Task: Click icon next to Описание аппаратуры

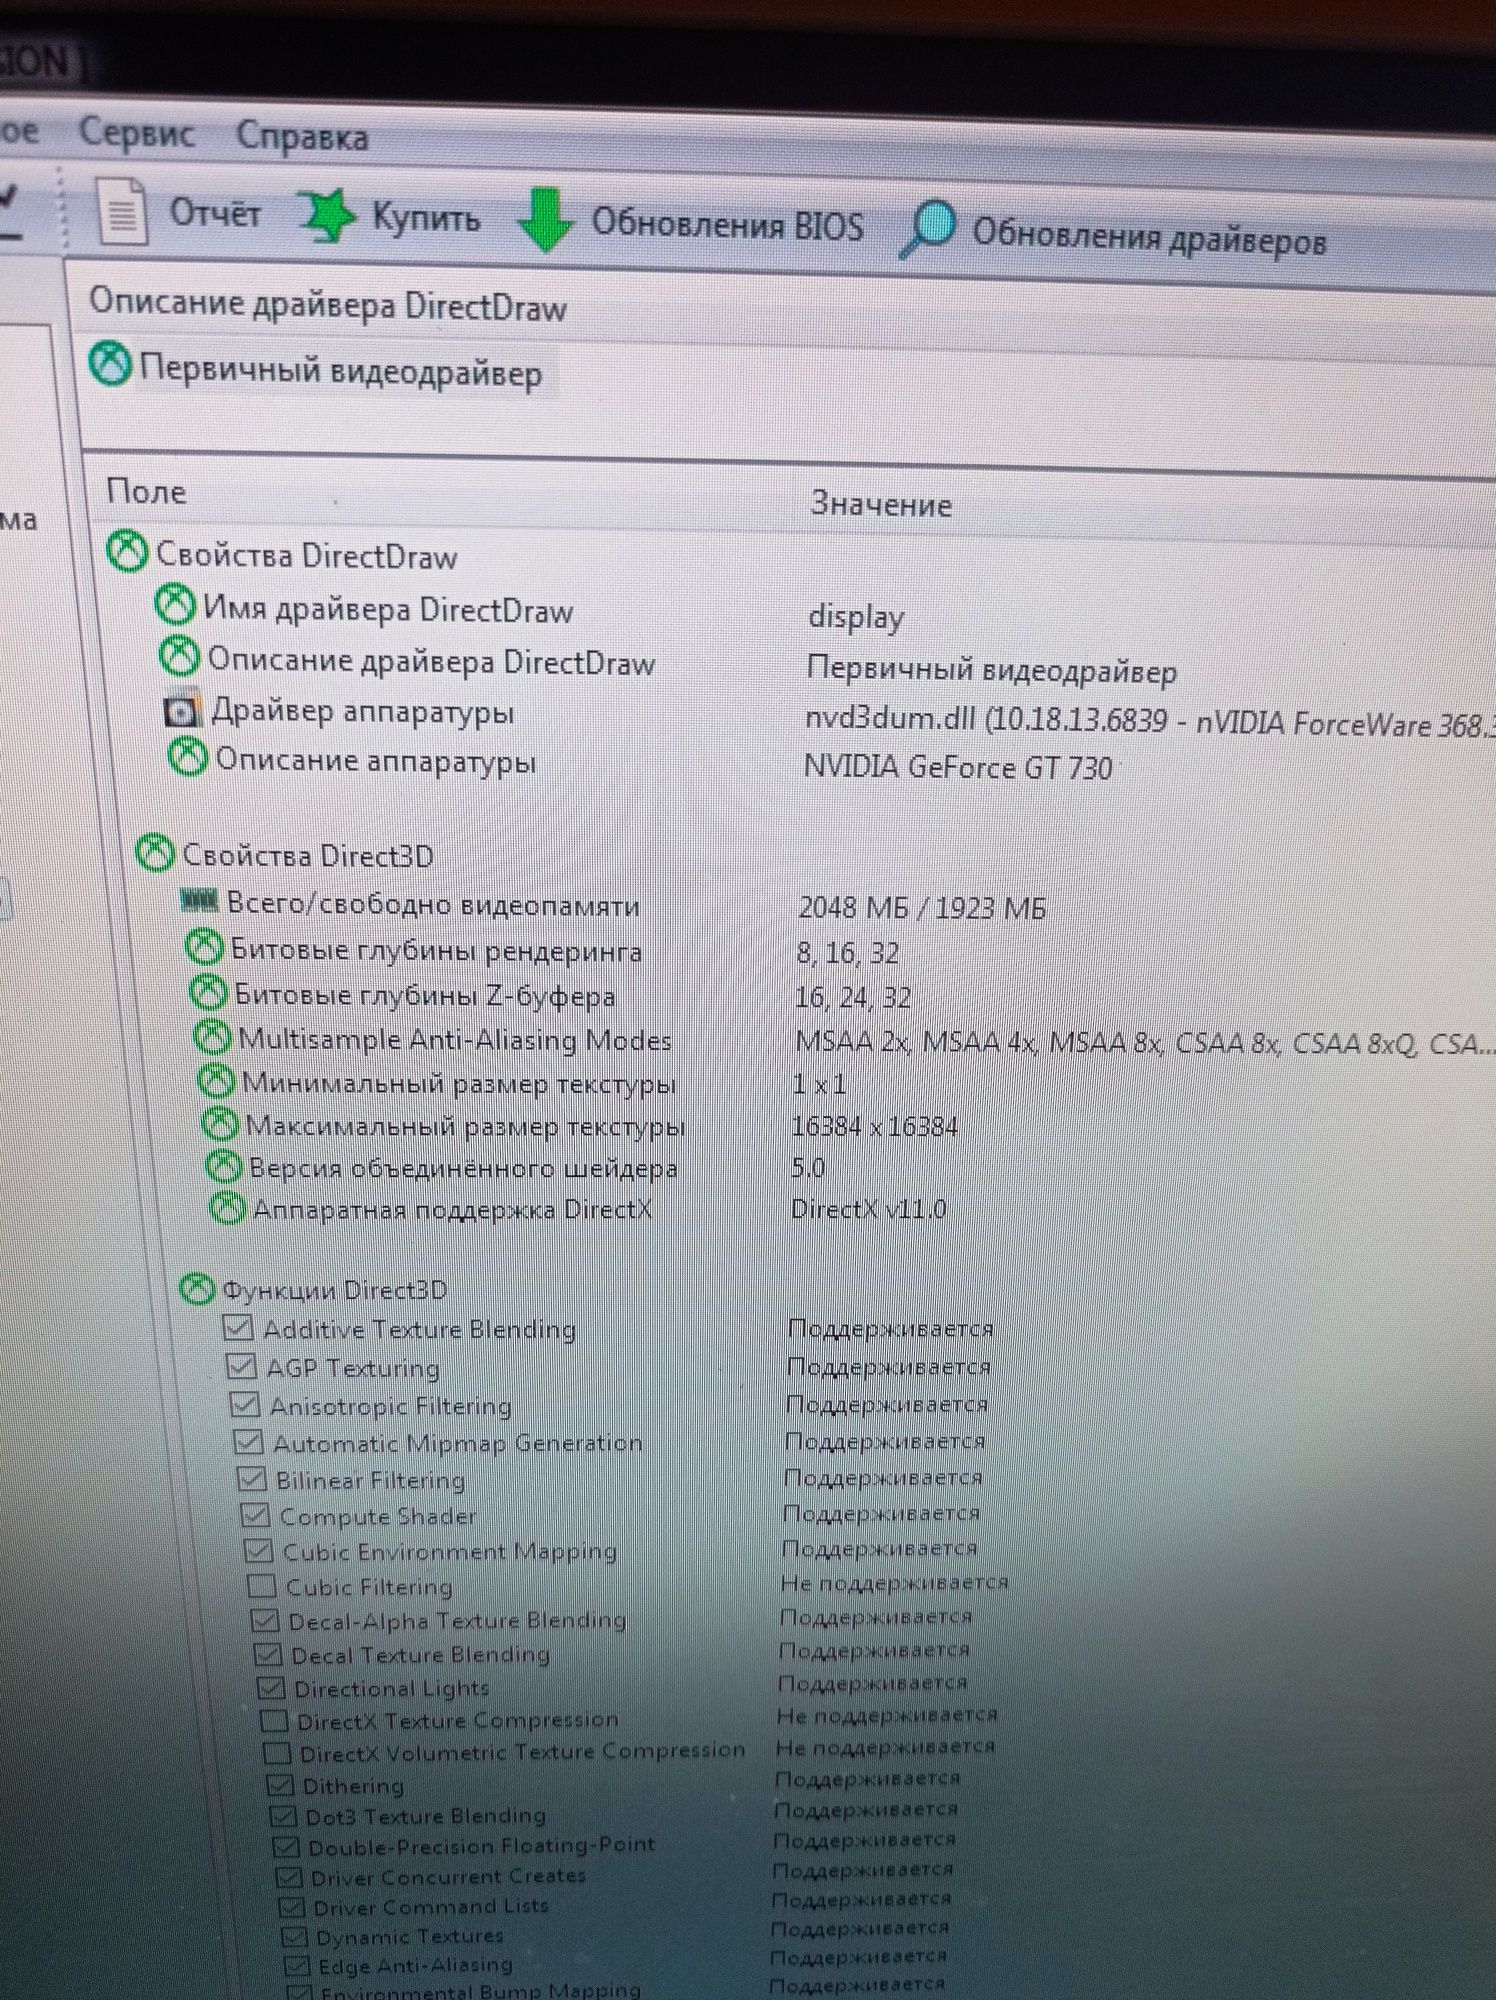Action: point(187,756)
